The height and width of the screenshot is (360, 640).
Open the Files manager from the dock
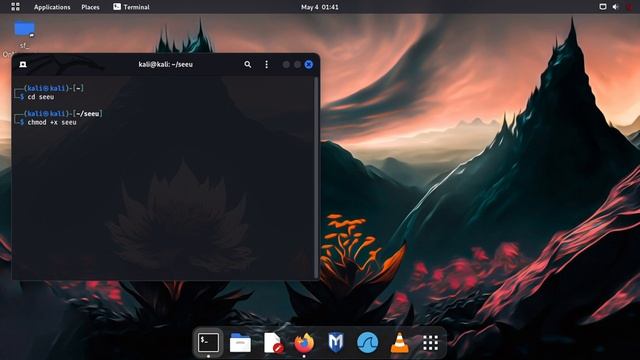pos(240,342)
